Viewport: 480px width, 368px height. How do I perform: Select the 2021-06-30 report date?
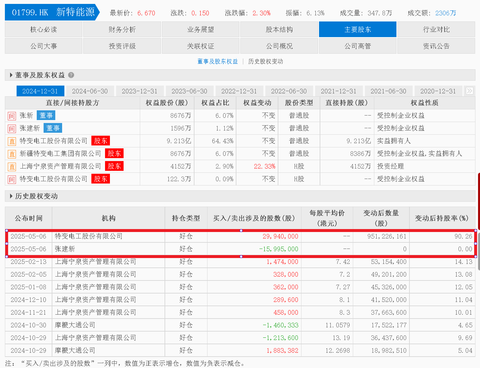click(x=388, y=91)
